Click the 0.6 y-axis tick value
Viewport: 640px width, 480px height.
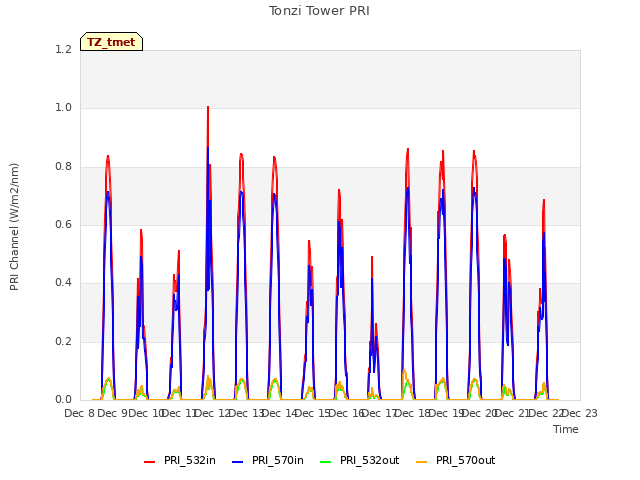tap(63, 224)
